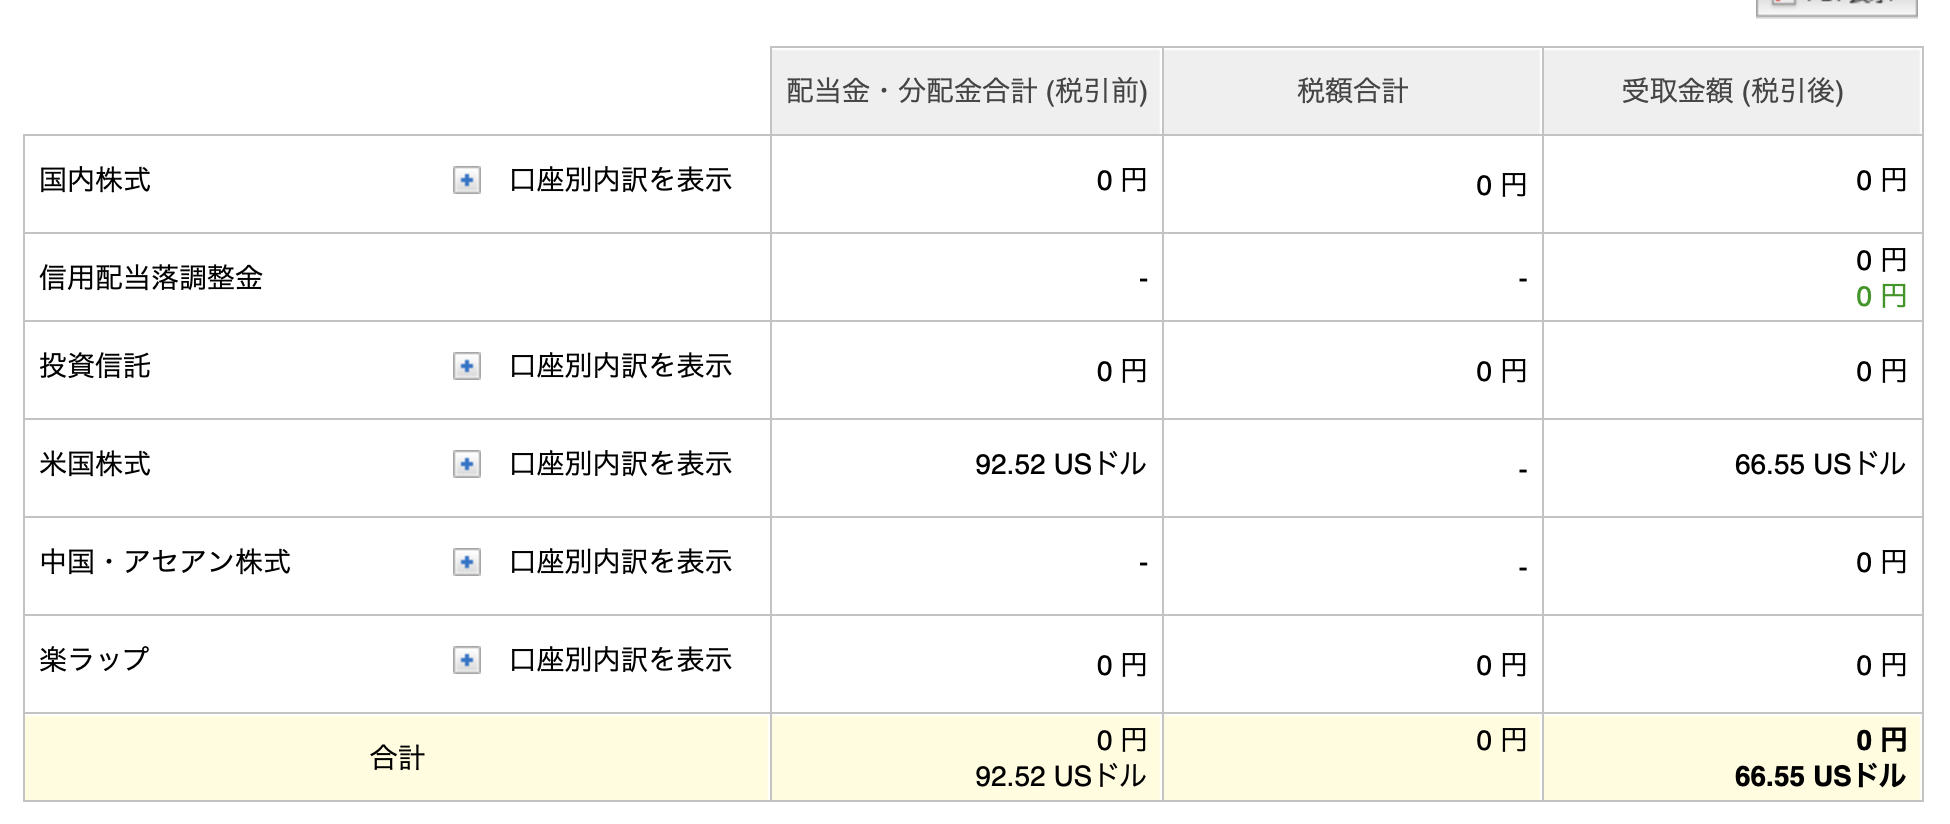Viewport: 1950px width, 824px height.
Task: Expand 中国・アセアン株式 breakdown plus icon
Action: tap(466, 562)
